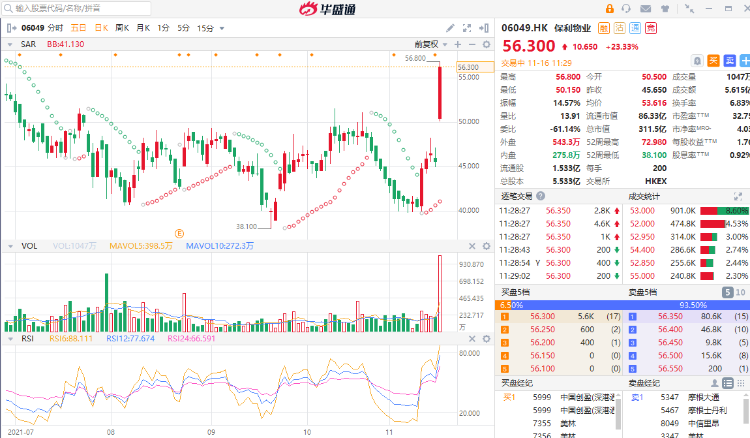Image resolution: width=750 pixels, height=438 pixels.
Task: Expand chart to fullscreen icon
Action: coord(467,28)
